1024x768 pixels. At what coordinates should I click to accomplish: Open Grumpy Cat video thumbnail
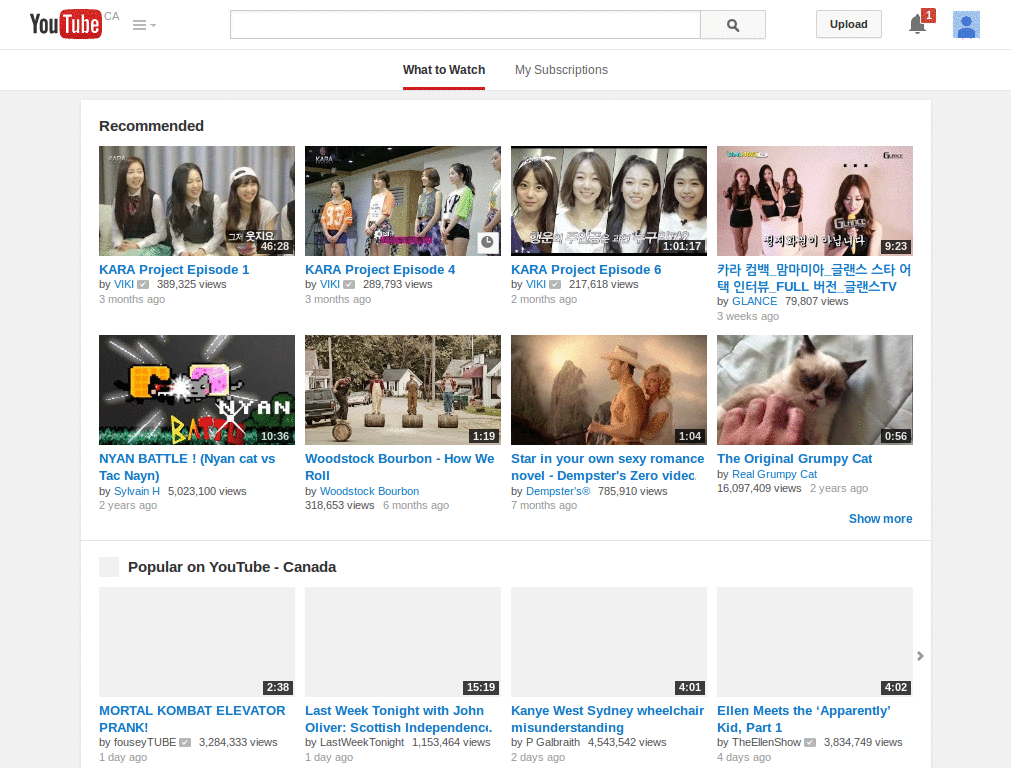[814, 391]
